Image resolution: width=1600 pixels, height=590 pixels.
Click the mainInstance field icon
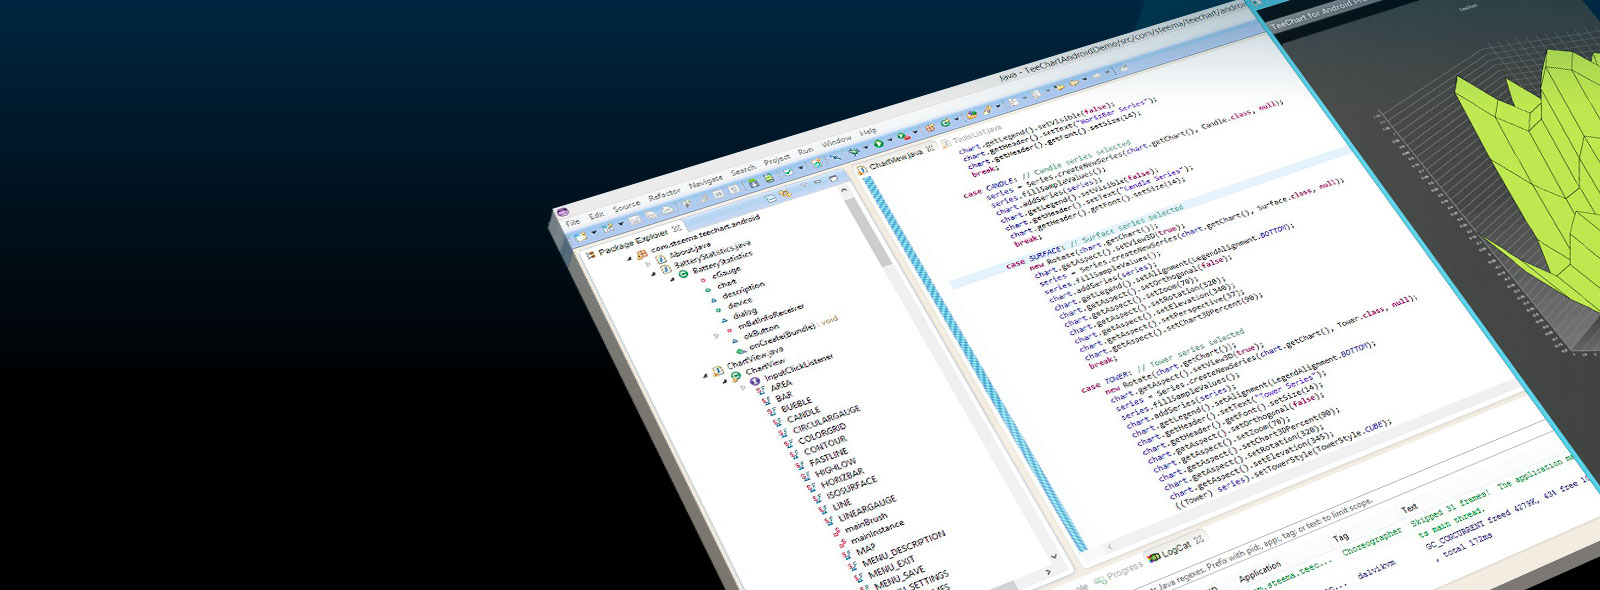[x=841, y=542]
